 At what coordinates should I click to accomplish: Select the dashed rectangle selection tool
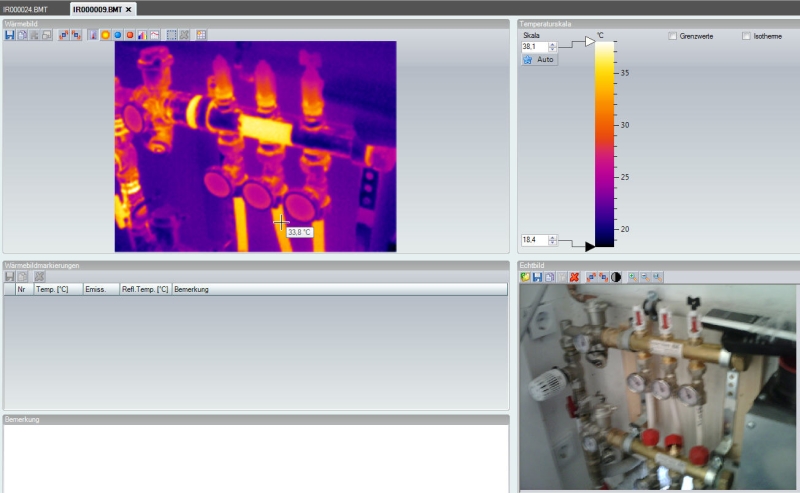tap(172, 35)
